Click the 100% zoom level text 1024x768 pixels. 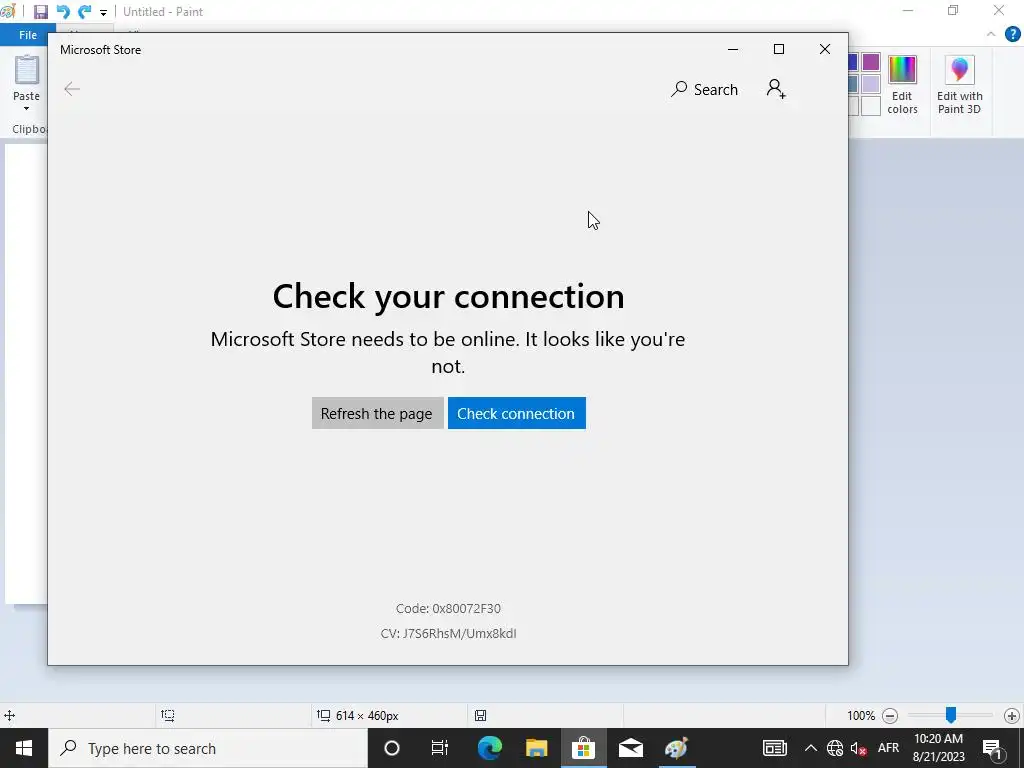point(861,716)
